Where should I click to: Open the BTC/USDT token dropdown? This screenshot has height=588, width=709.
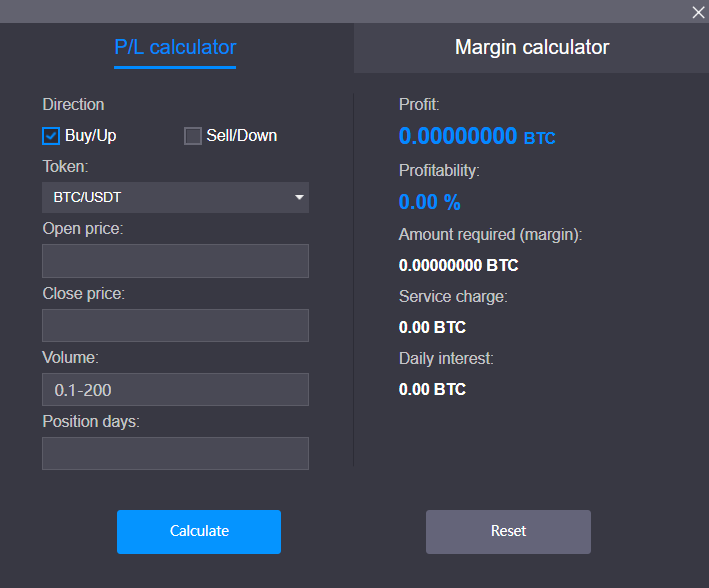(x=175, y=197)
